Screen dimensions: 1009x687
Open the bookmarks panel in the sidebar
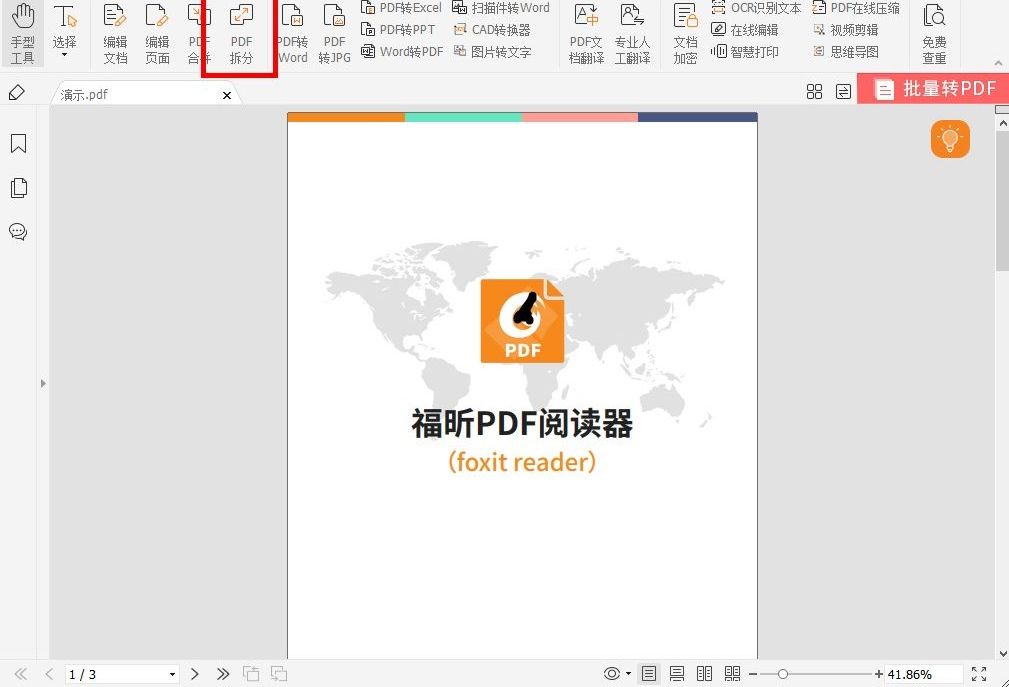click(18, 143)
